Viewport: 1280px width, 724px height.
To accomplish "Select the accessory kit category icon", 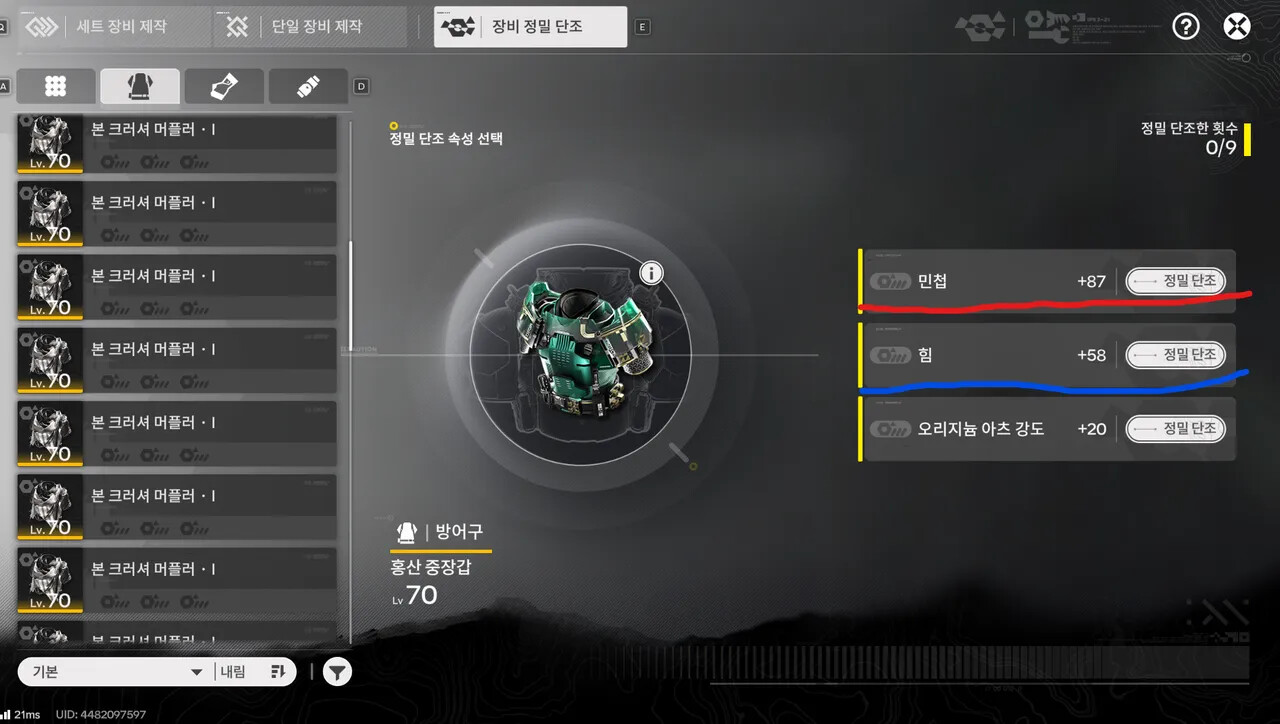I will click(x=308, y=87).
